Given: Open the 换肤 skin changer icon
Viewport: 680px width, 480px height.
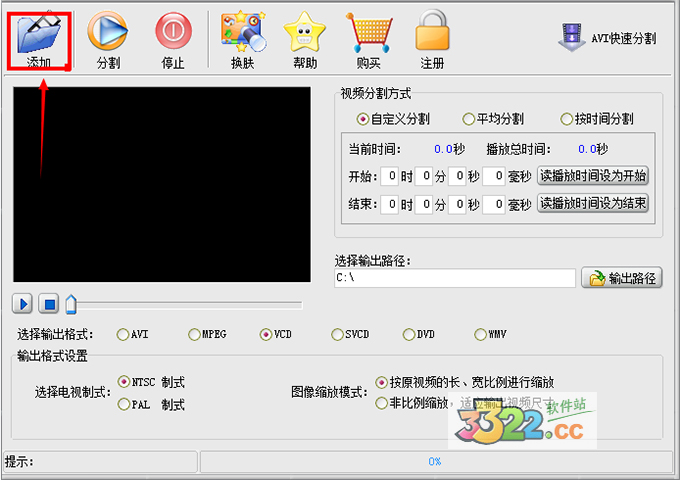Looking at the screenshot, I should coord(243,32).
